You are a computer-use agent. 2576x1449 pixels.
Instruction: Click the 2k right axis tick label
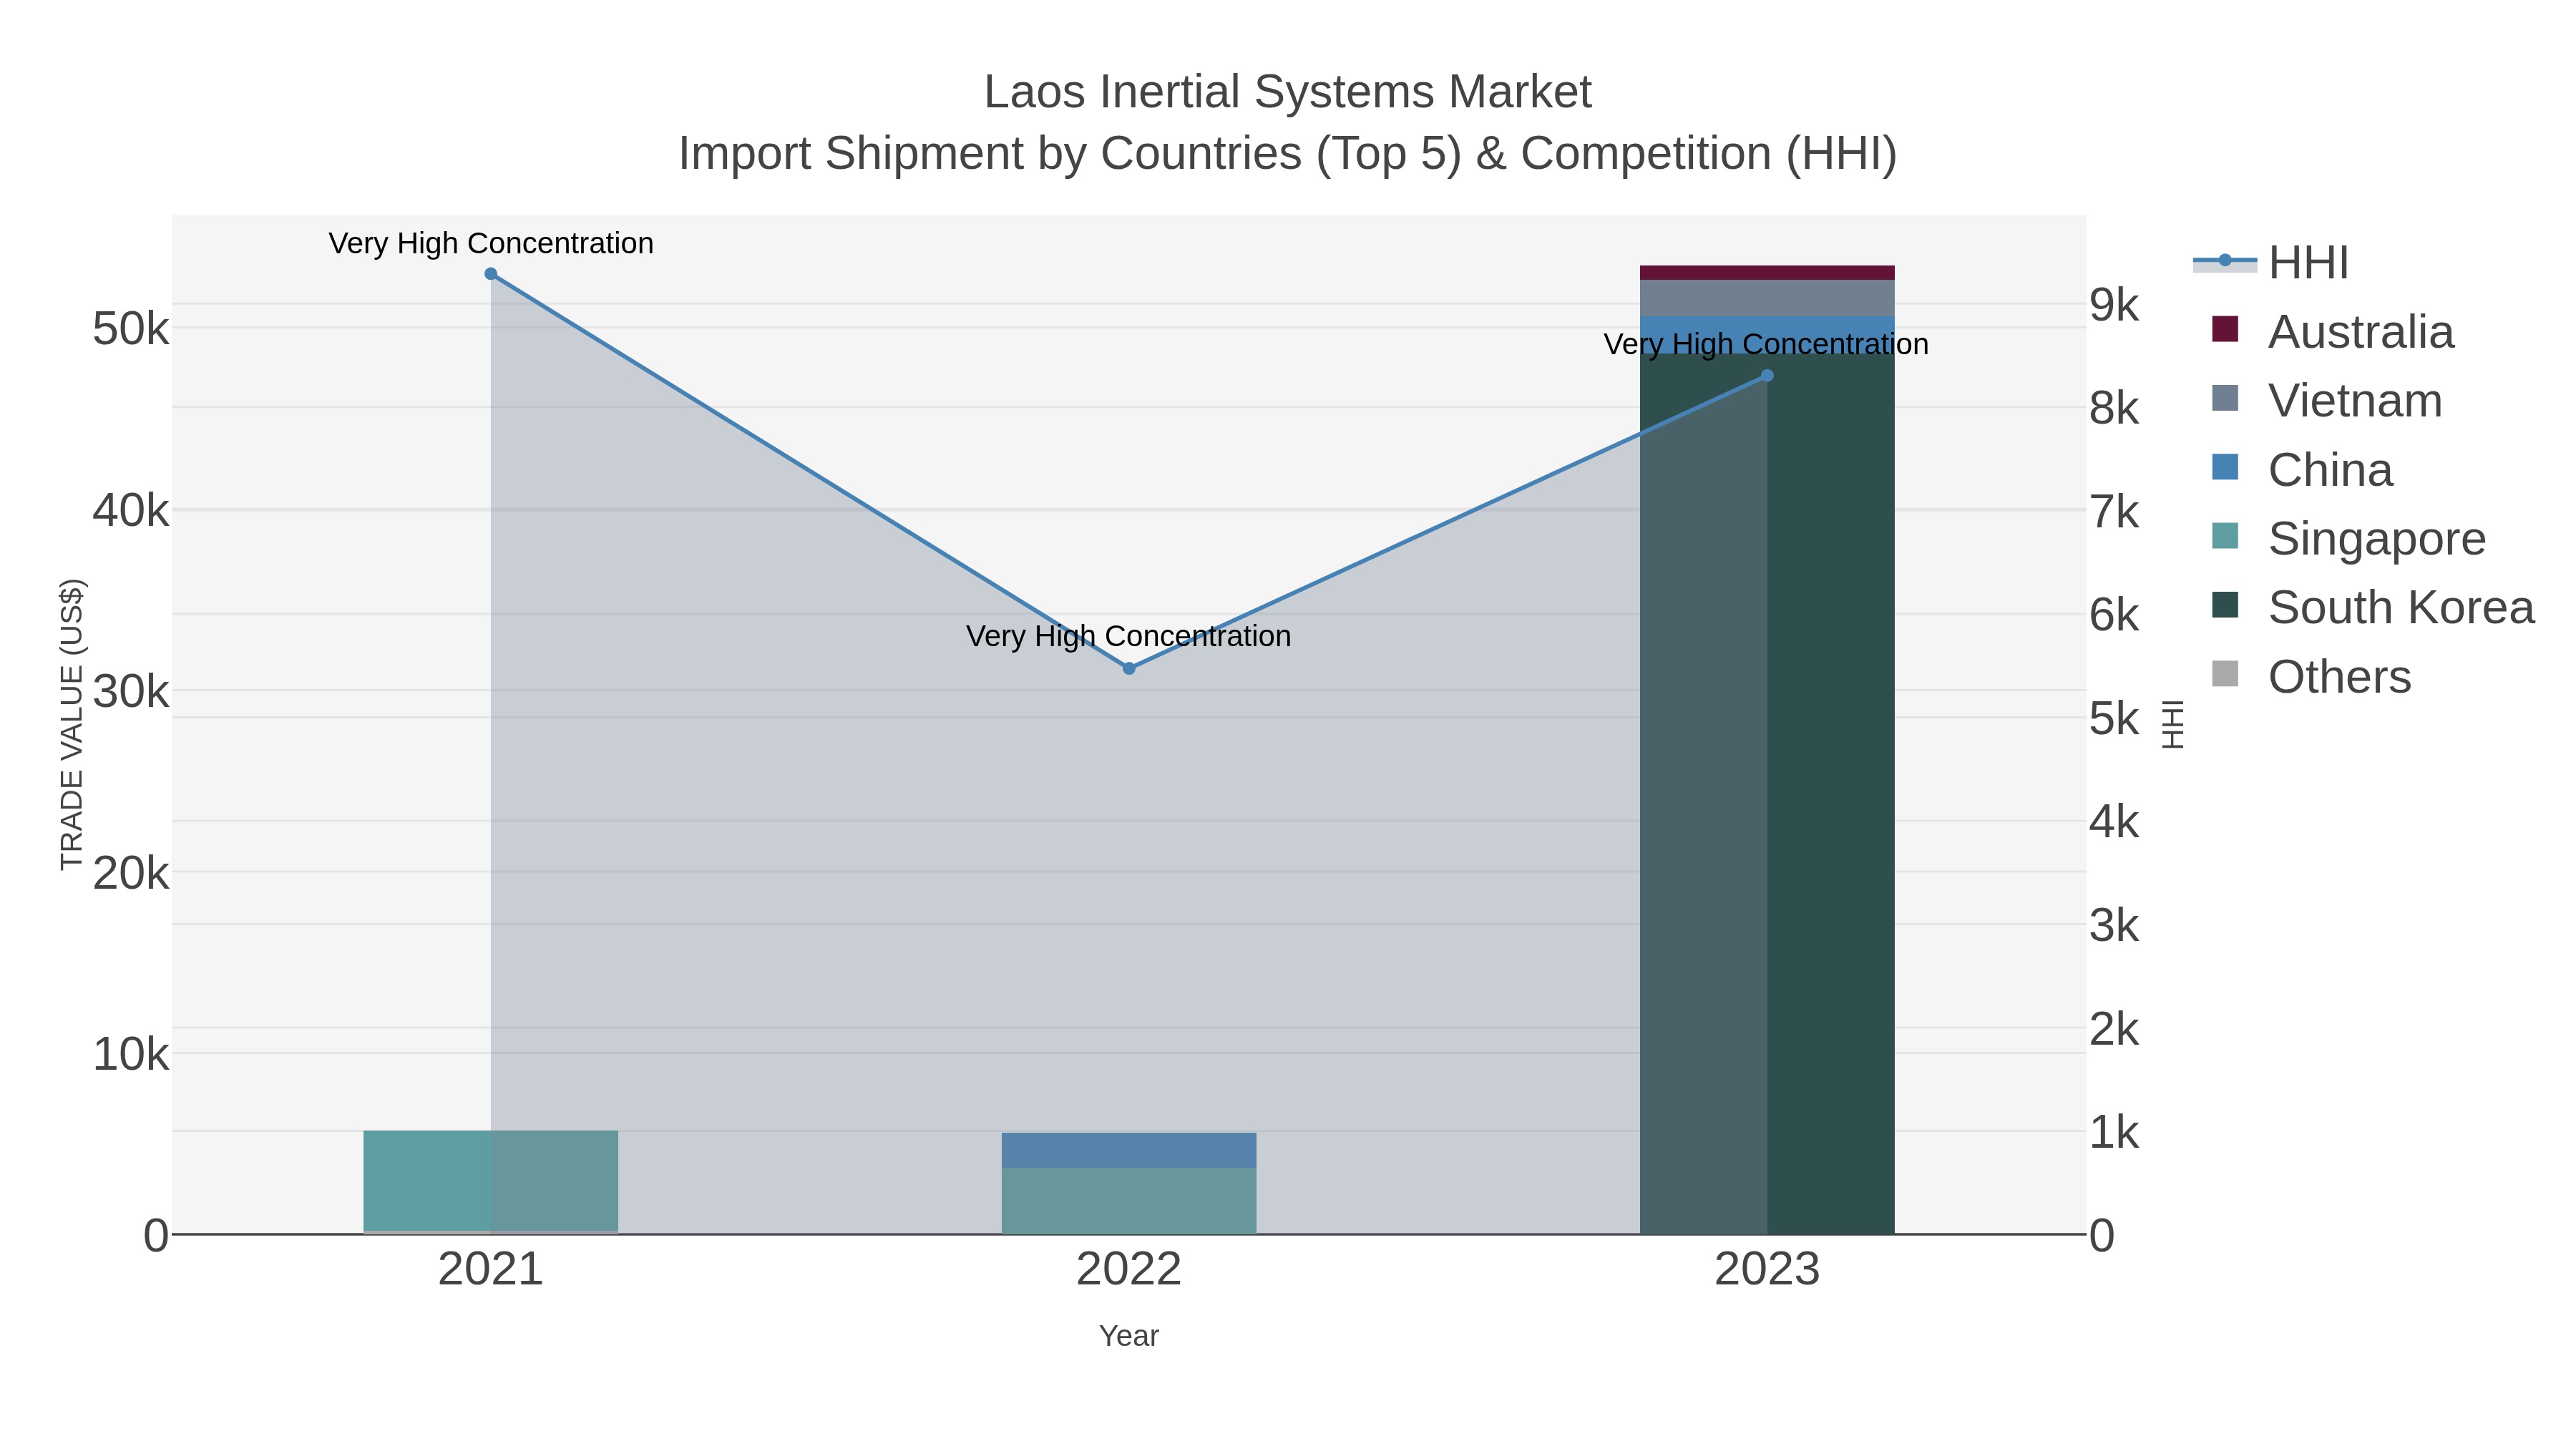coord(2114,1030)
